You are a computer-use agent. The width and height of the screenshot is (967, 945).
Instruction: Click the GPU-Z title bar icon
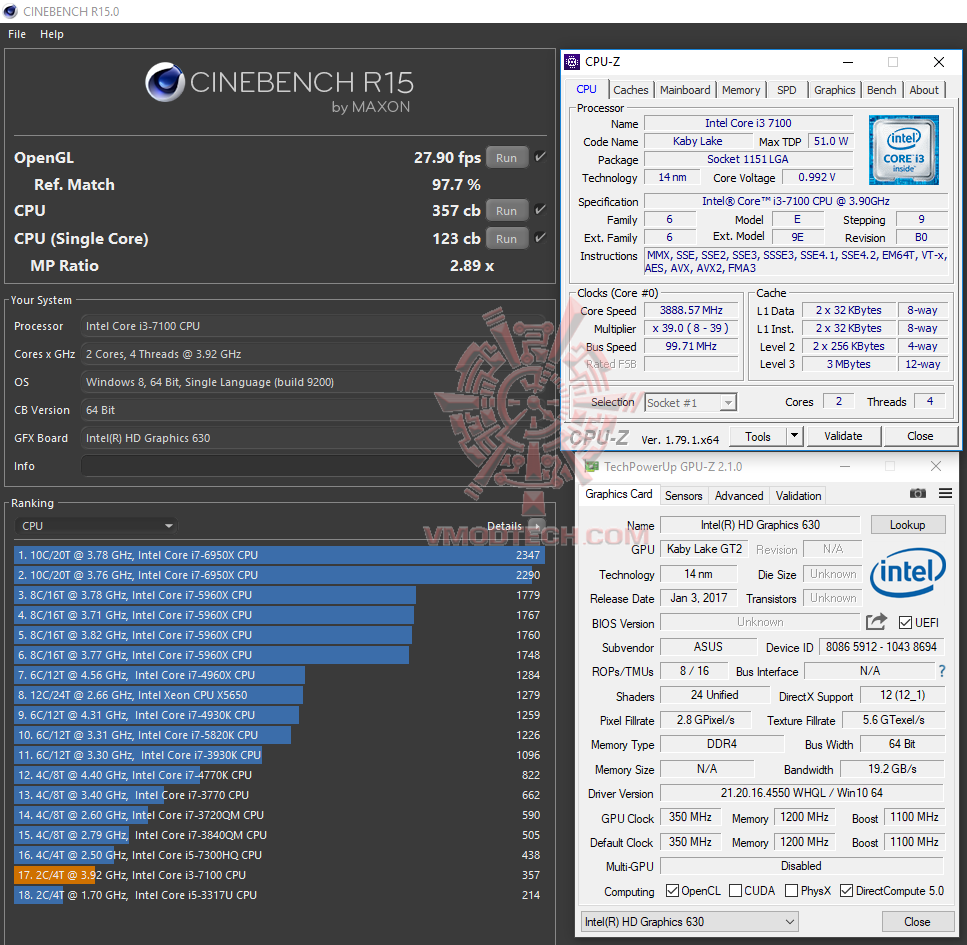pyautogui.click(x=591, y=466)
